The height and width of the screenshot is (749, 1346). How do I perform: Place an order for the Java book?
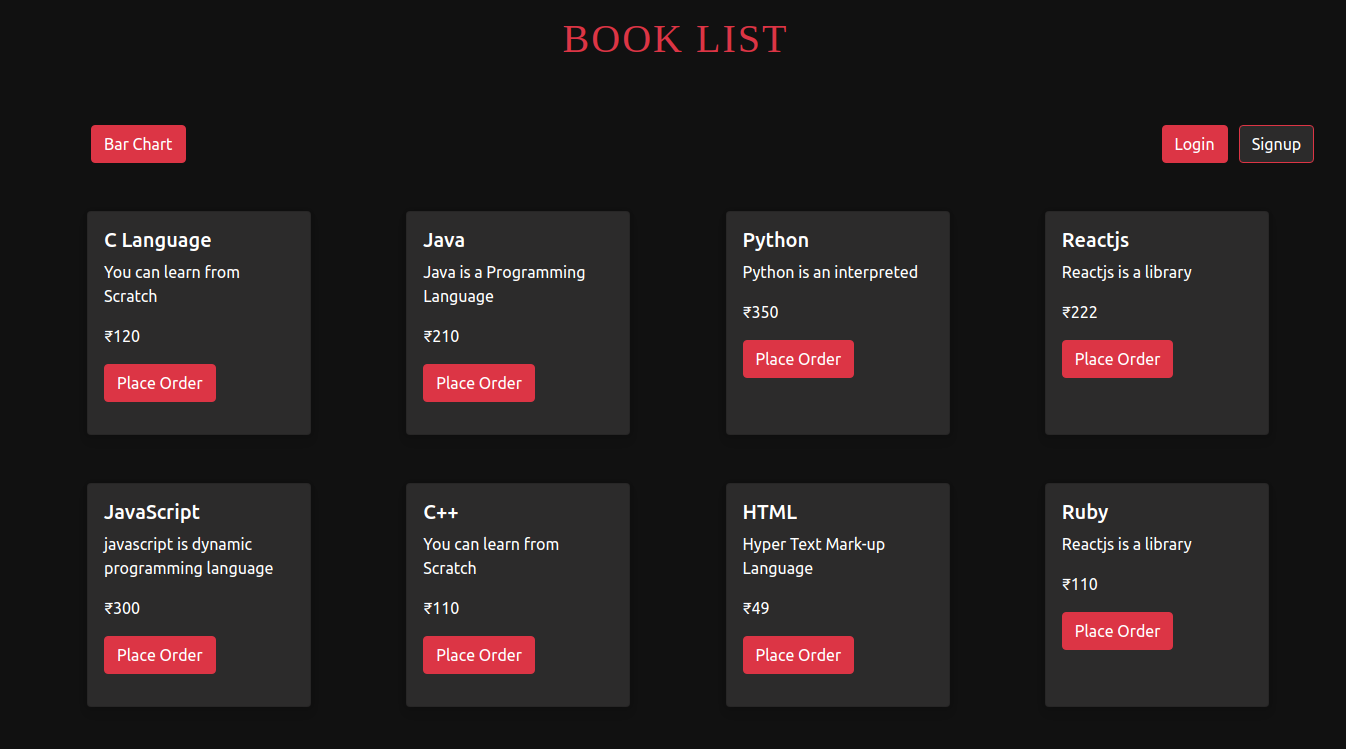tap(478, 382)
